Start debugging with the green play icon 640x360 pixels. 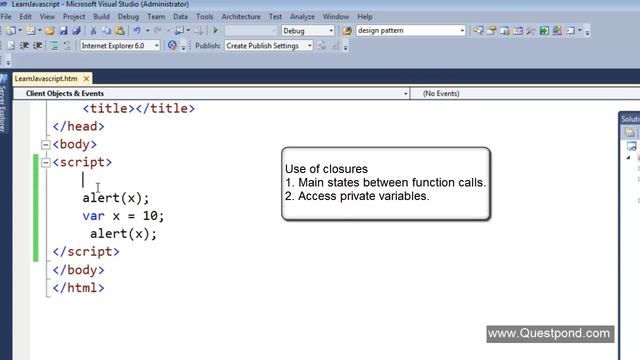[x=216, y=31]
